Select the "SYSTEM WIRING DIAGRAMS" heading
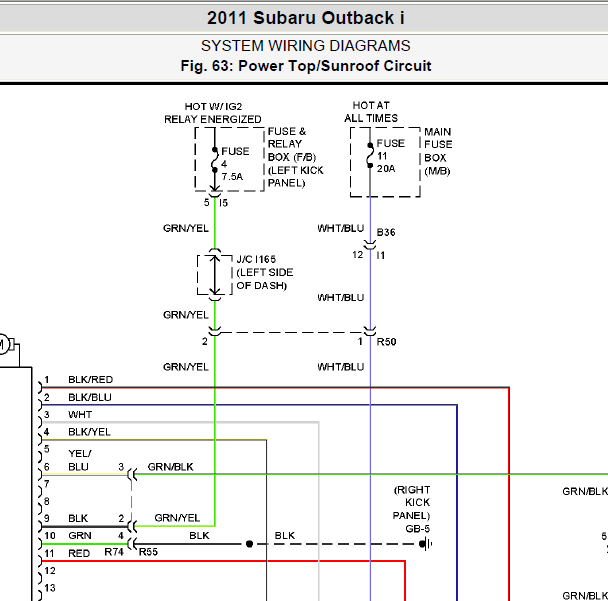Screen dimensions: 608x601 tap(306, 46)
